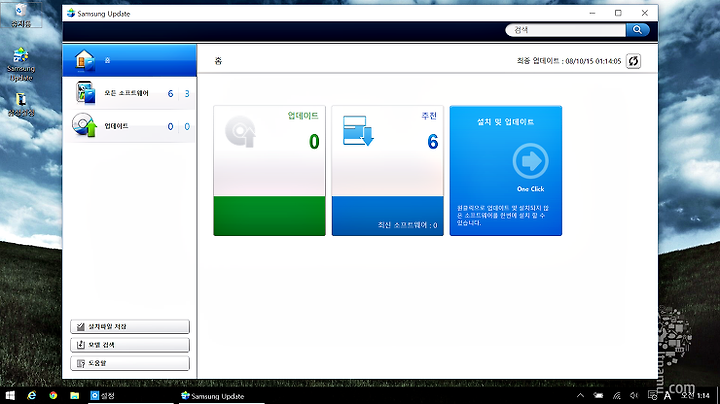Click the disc icon in the Update tile
Screen dimensions: 720x404
[241, 132]
